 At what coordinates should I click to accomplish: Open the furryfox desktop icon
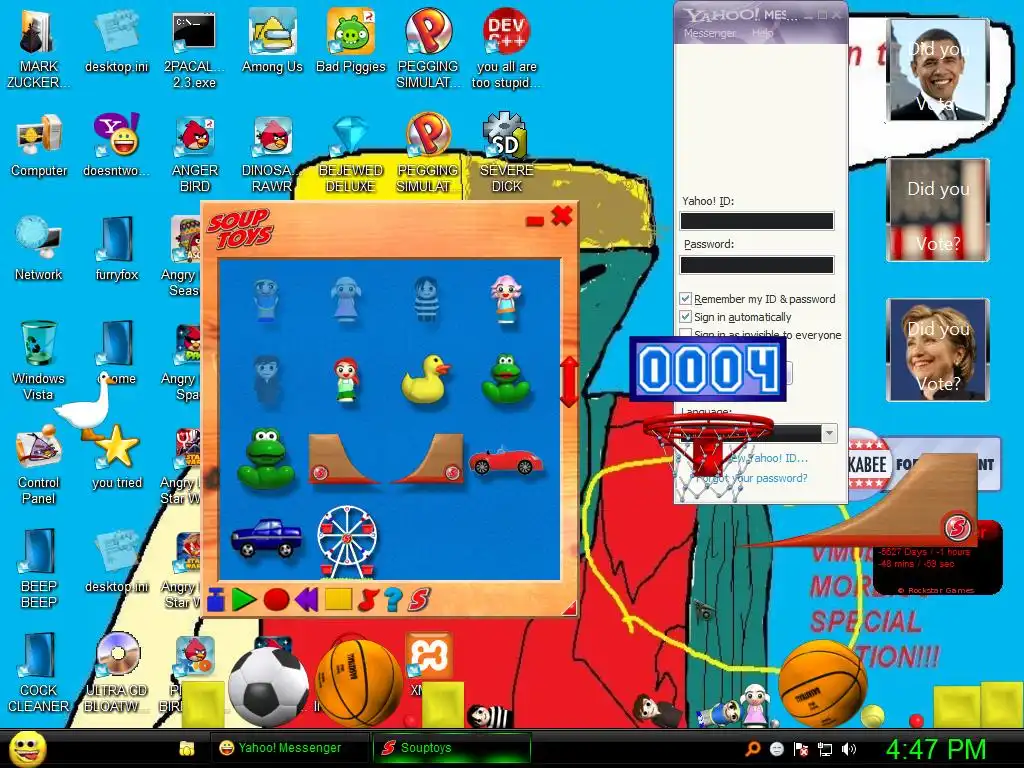(117, 249)
